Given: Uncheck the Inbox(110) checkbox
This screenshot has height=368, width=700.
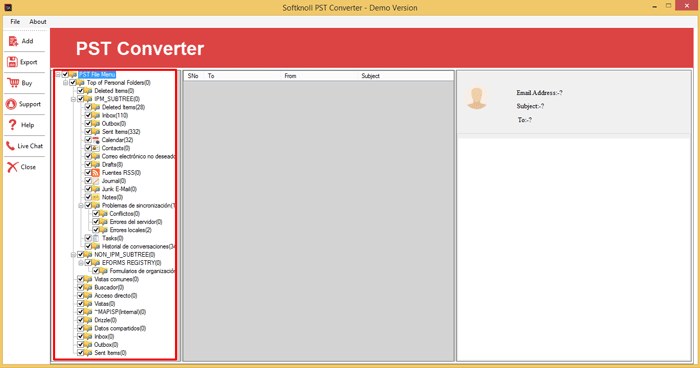Looking at the screenshot, I should tap(88, 115).
